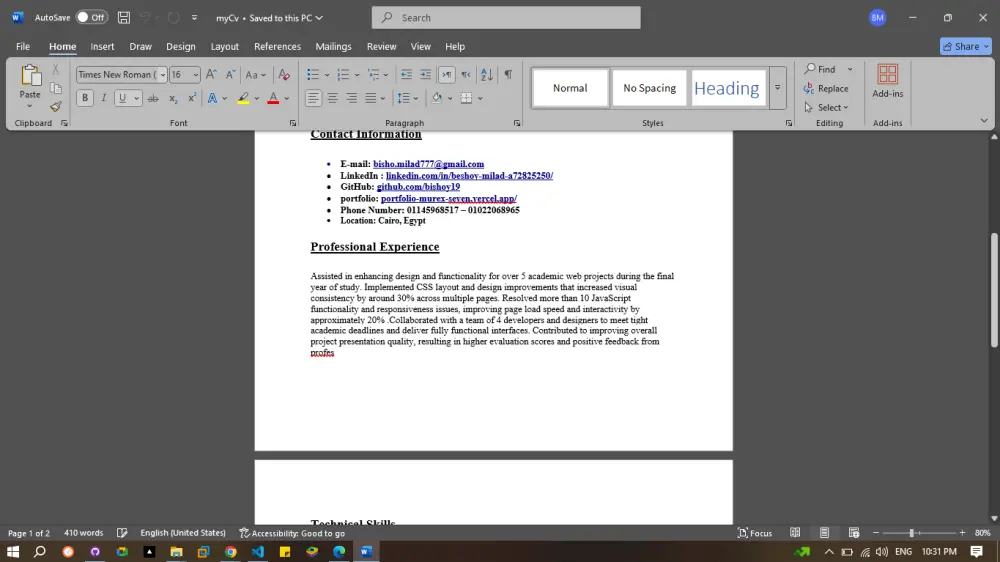This screenshot has height=562, width=1000.
Task: Open highlight color dropdown arrow
Action: pyautogui.click(x=256, y=98)
